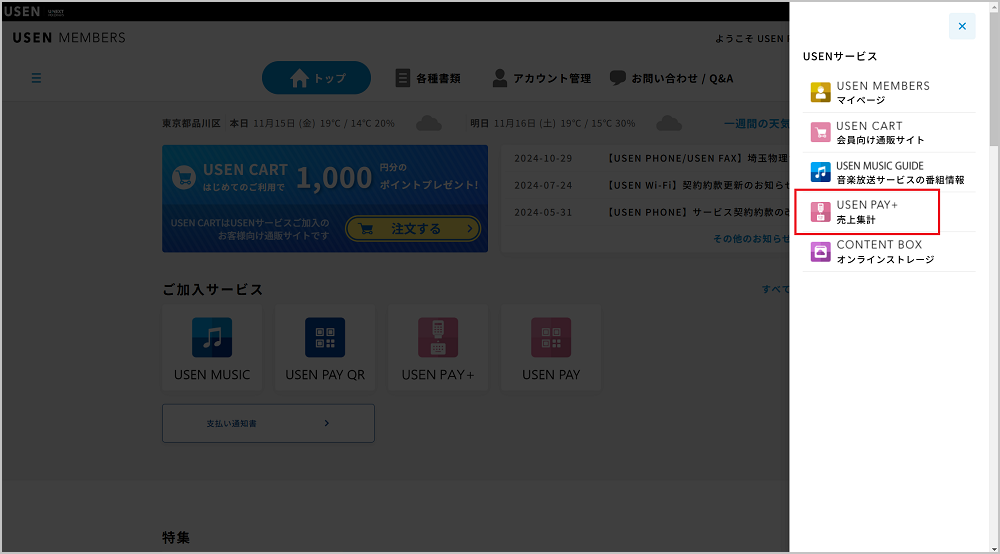The width and height of the screenshot is (1000, 554).
Task: Close the USEN services side panel
Action: tap(961, 26)
